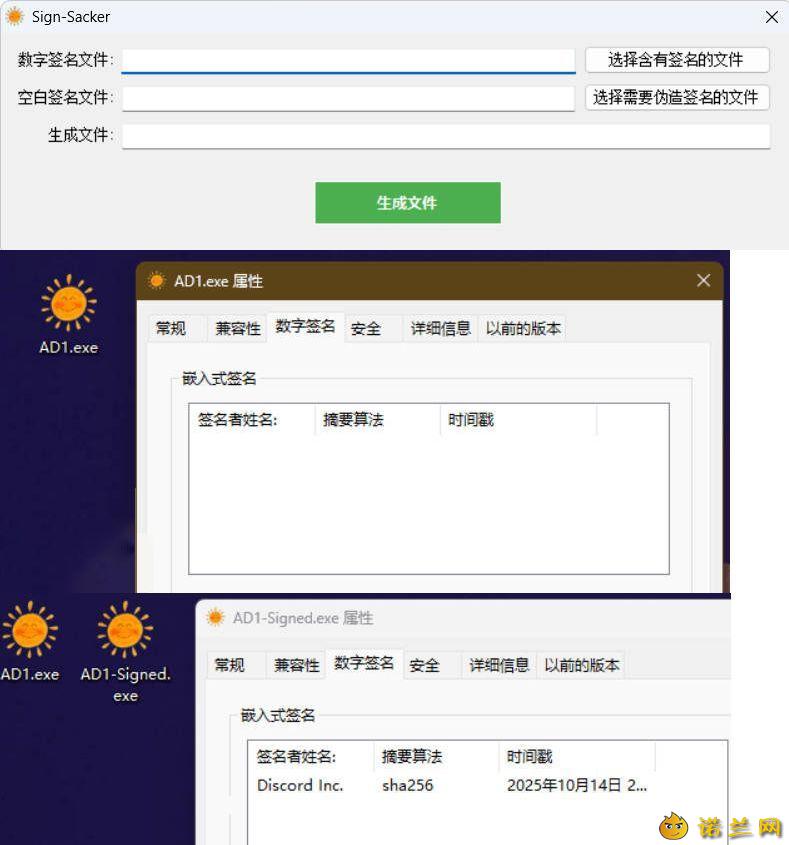The width and height of the screenshot is (789, 845).
Task: Open 数字签名 tab in AD1-Signed.exe 属性
Action: [364, 663]
